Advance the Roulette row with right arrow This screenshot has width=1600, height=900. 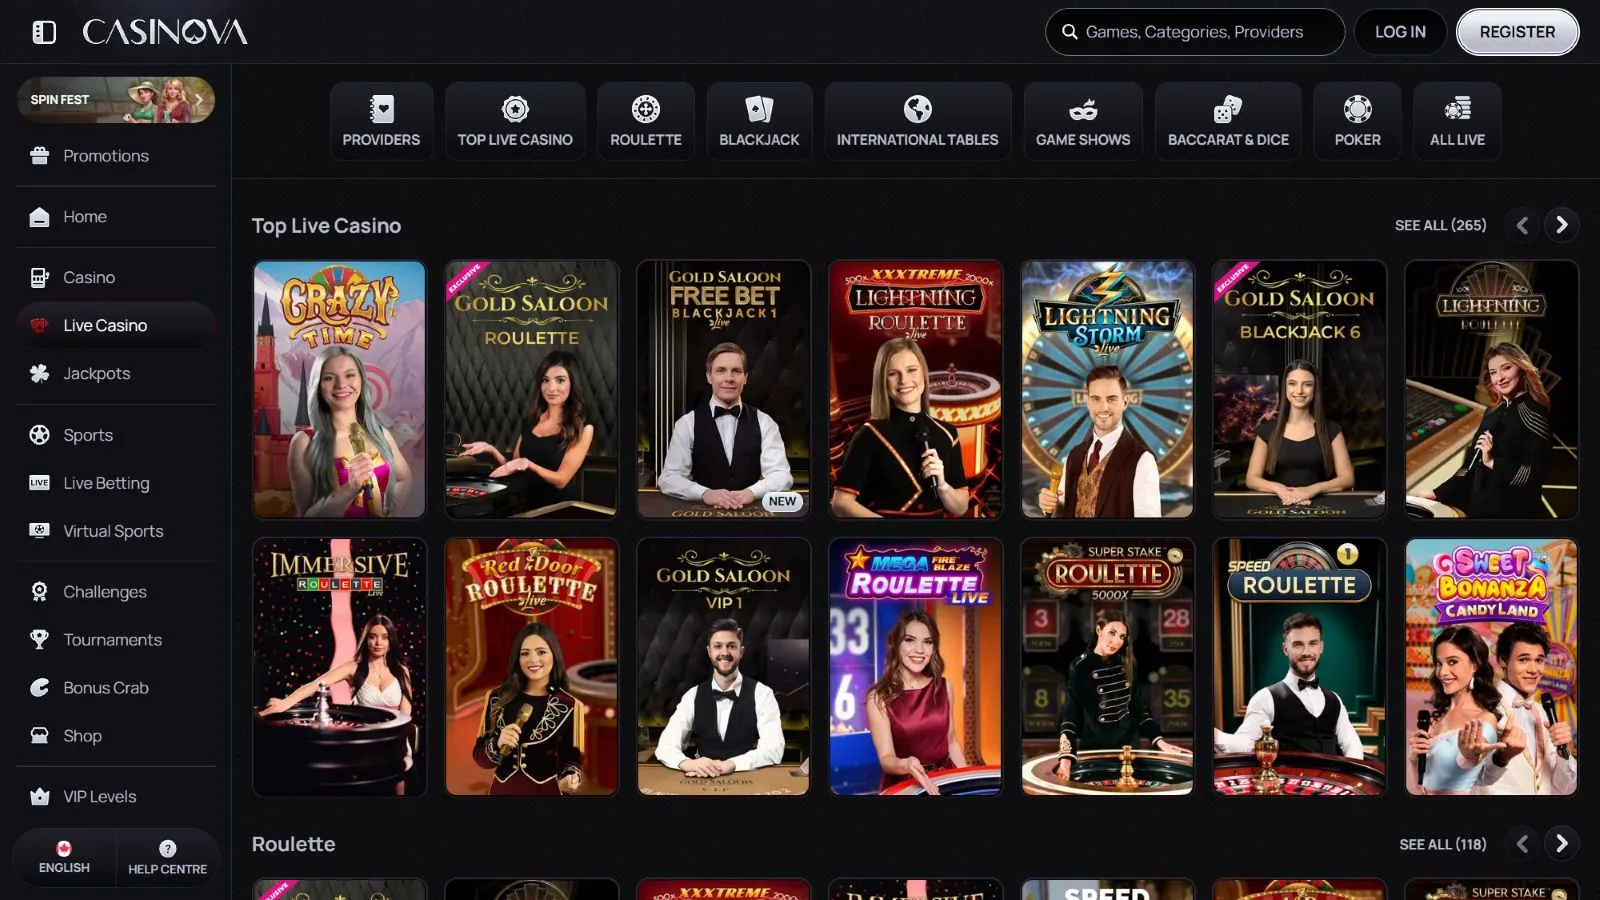[1561, 844]
